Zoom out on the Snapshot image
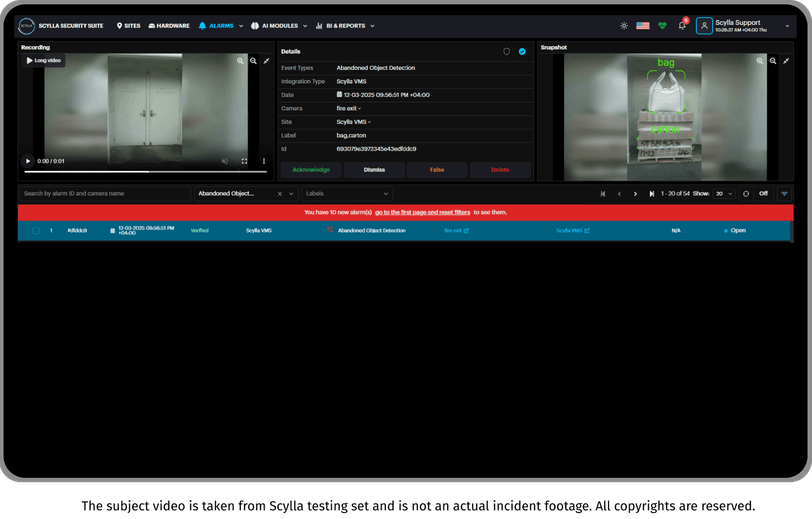Viewport: 812px width, 519px height. pos(773,61)
